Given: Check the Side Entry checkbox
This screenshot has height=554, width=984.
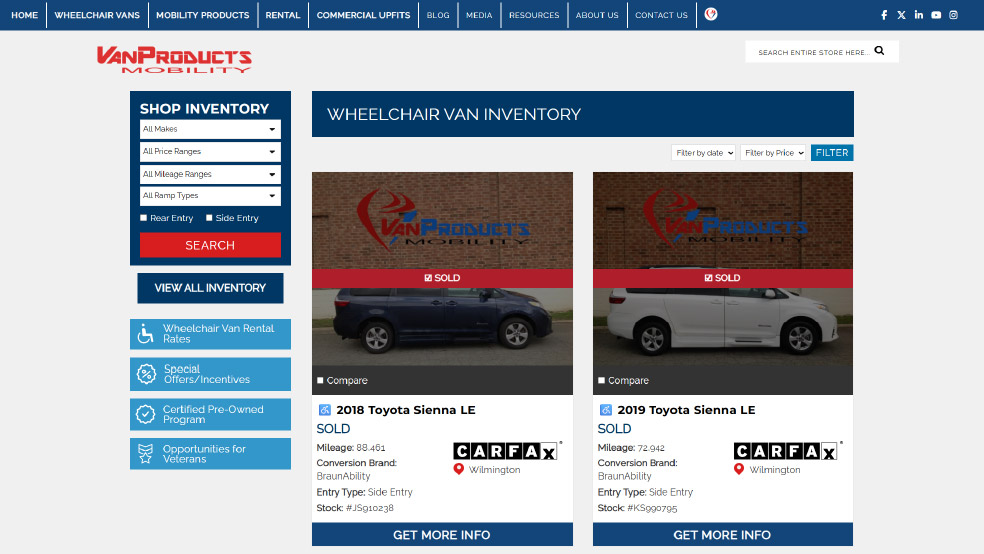Looking at the screenshot, I should tap(209, 218).
